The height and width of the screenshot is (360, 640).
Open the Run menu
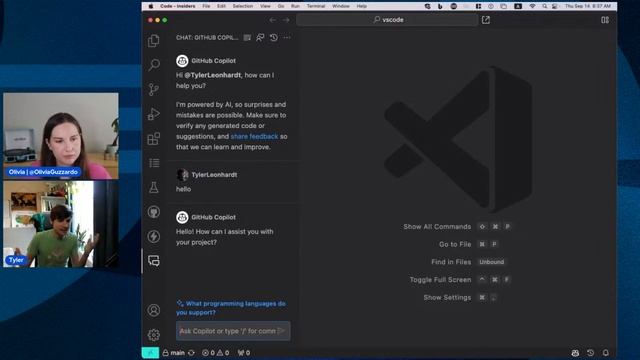click(295, 6)
